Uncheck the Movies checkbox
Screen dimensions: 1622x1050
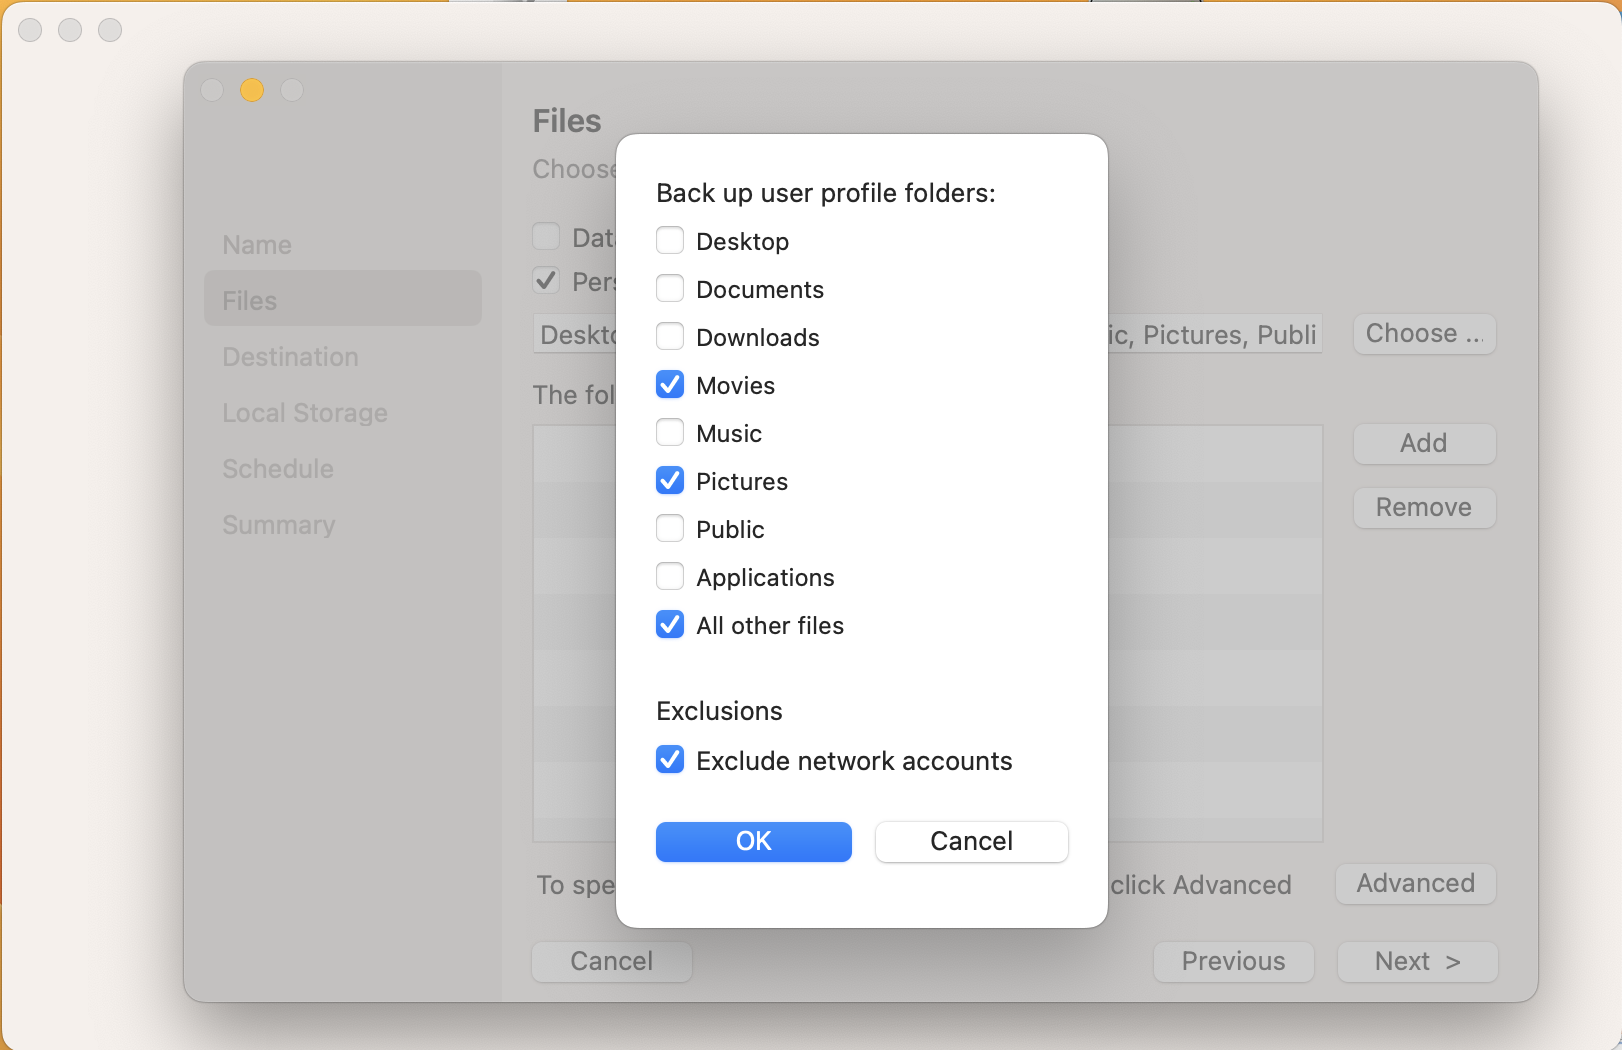pos(670,385)
